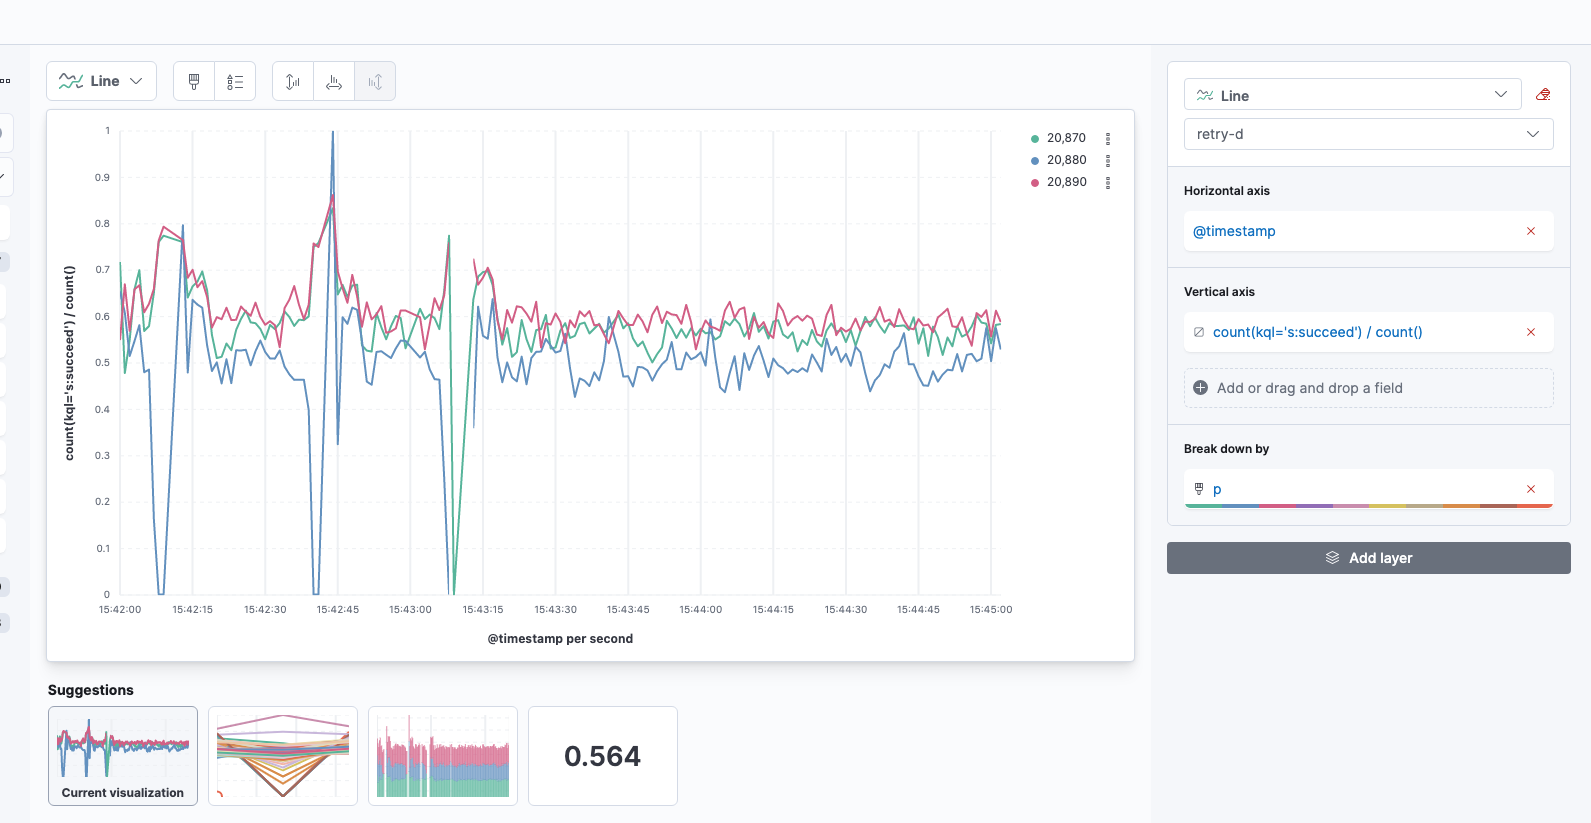Open the retry-d data view dropdown
1591x823 pixels.
point(1367,134)
